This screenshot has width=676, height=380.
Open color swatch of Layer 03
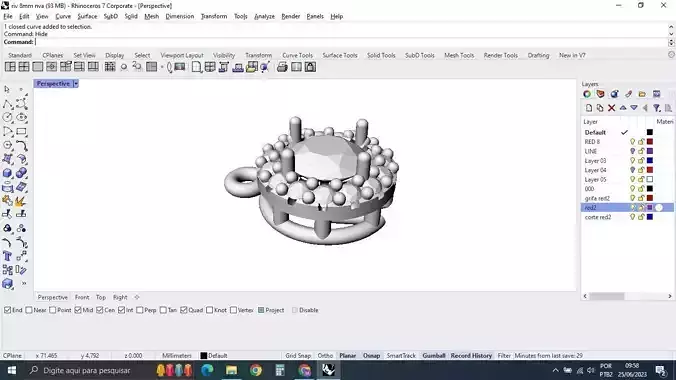(650, 160)
